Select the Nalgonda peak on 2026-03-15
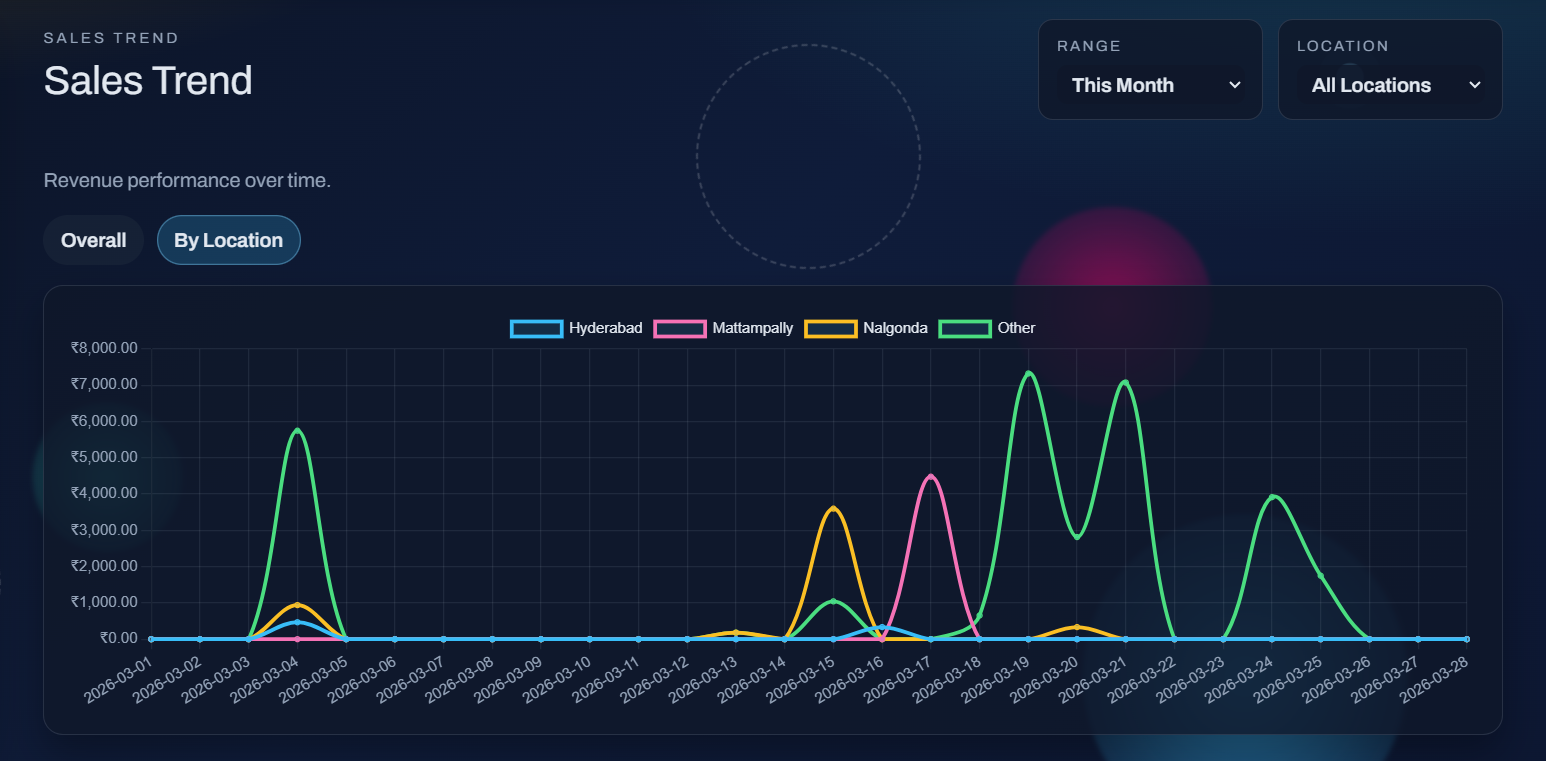This screenshot has width=1546, height=761. (833, 509)
